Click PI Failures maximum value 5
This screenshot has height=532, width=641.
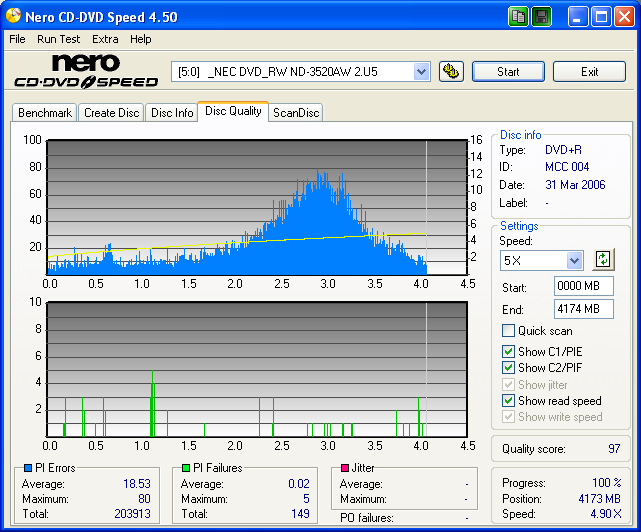click(306, 499)
